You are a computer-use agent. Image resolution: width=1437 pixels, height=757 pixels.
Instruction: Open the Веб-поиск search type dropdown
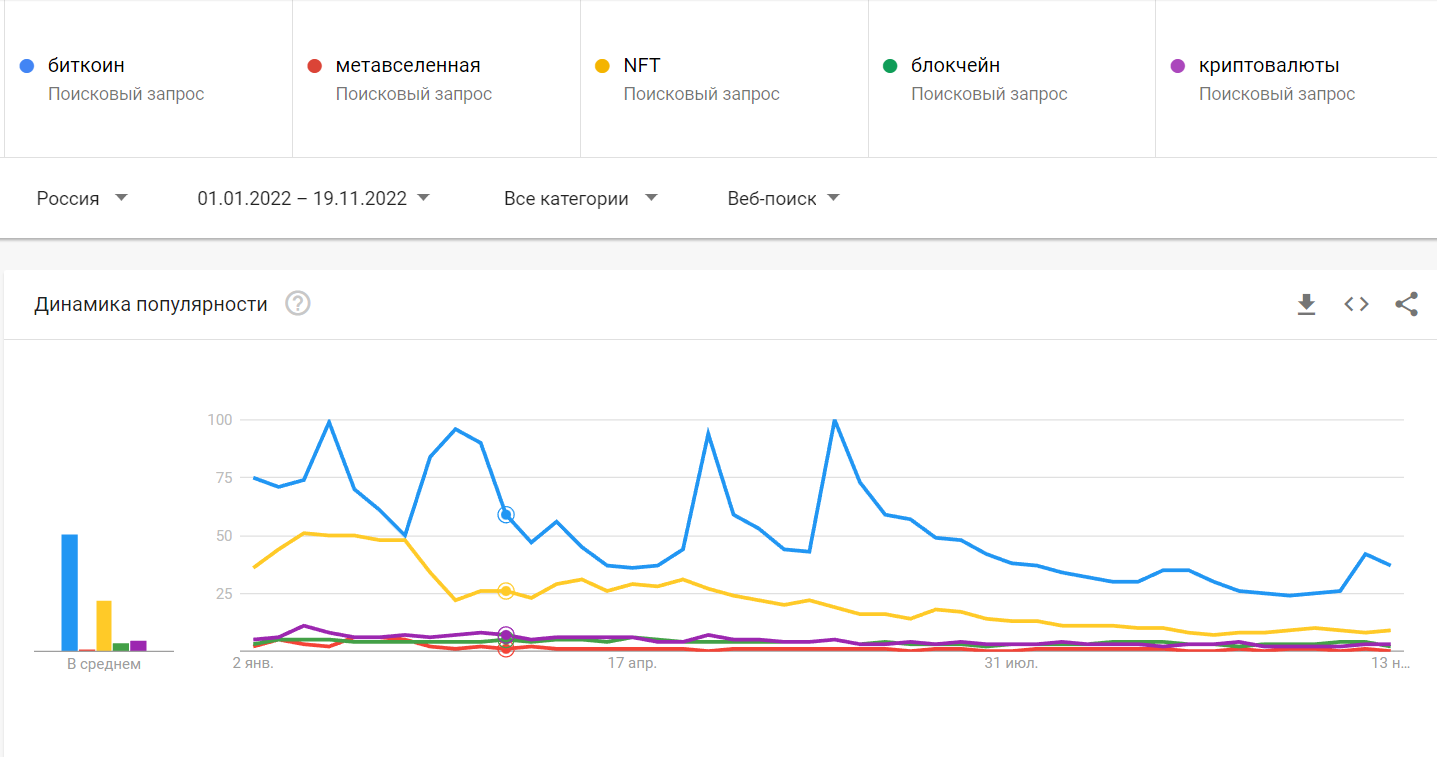pos(783,198)
